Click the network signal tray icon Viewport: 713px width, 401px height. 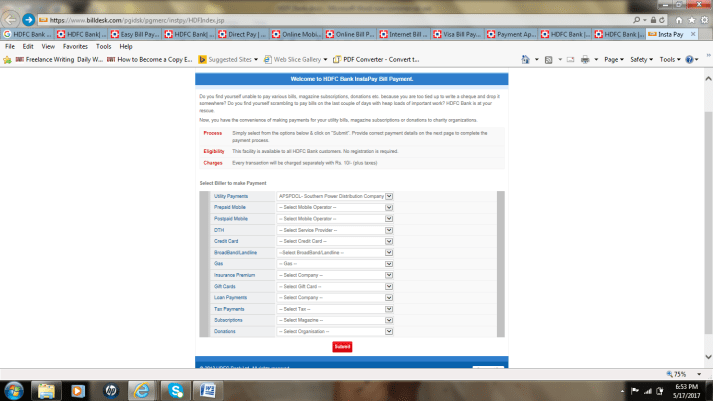tap(648, 391)
